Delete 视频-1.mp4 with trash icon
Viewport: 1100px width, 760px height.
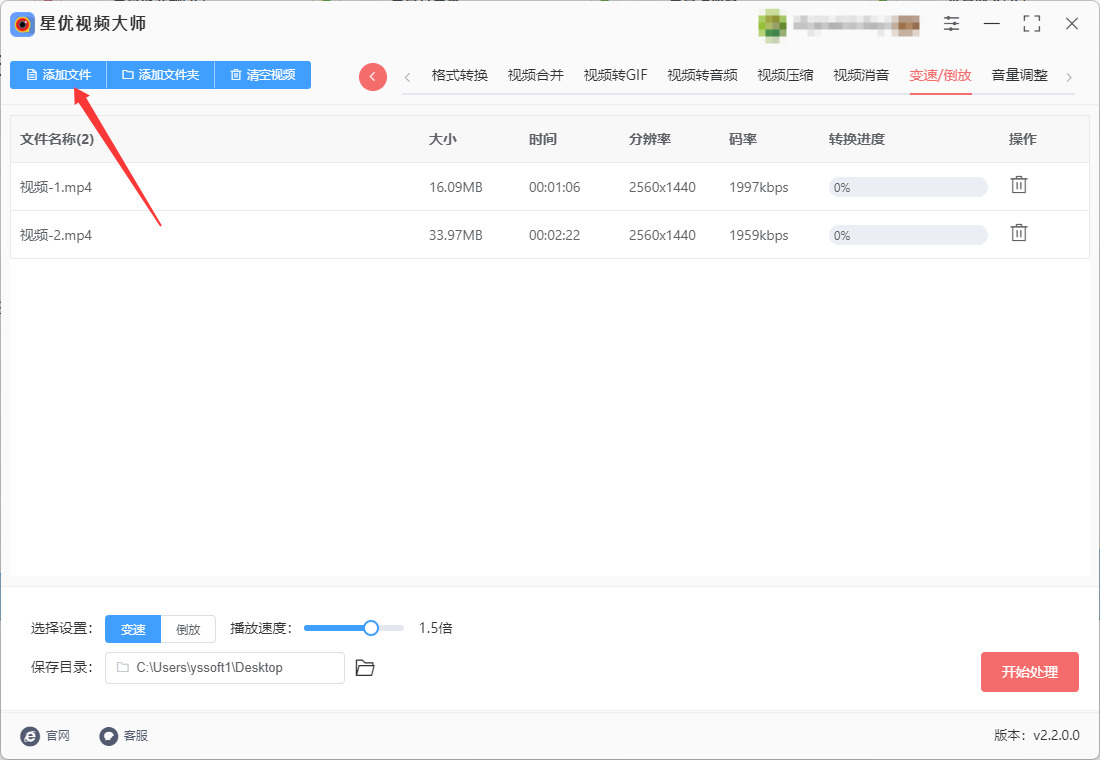click(1019, 185)
